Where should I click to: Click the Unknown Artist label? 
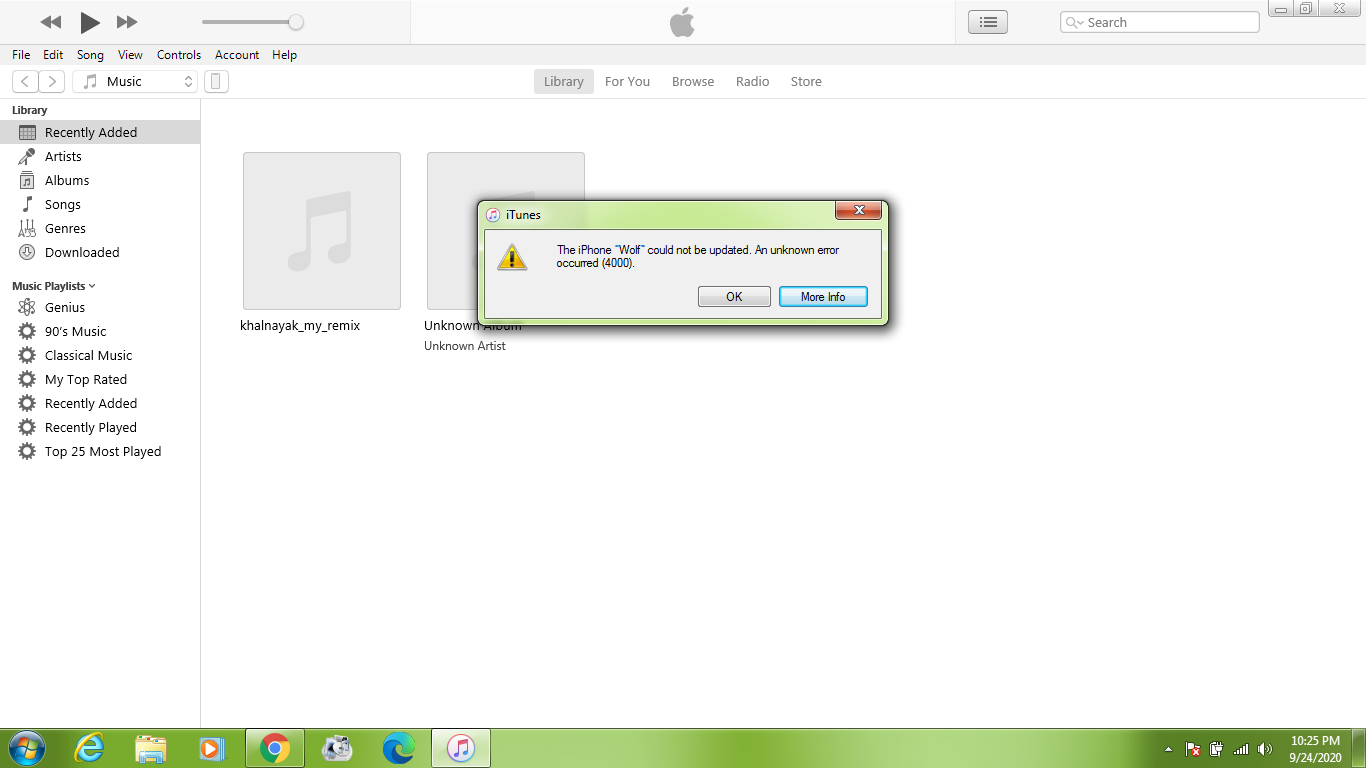(x=465, y=346)
